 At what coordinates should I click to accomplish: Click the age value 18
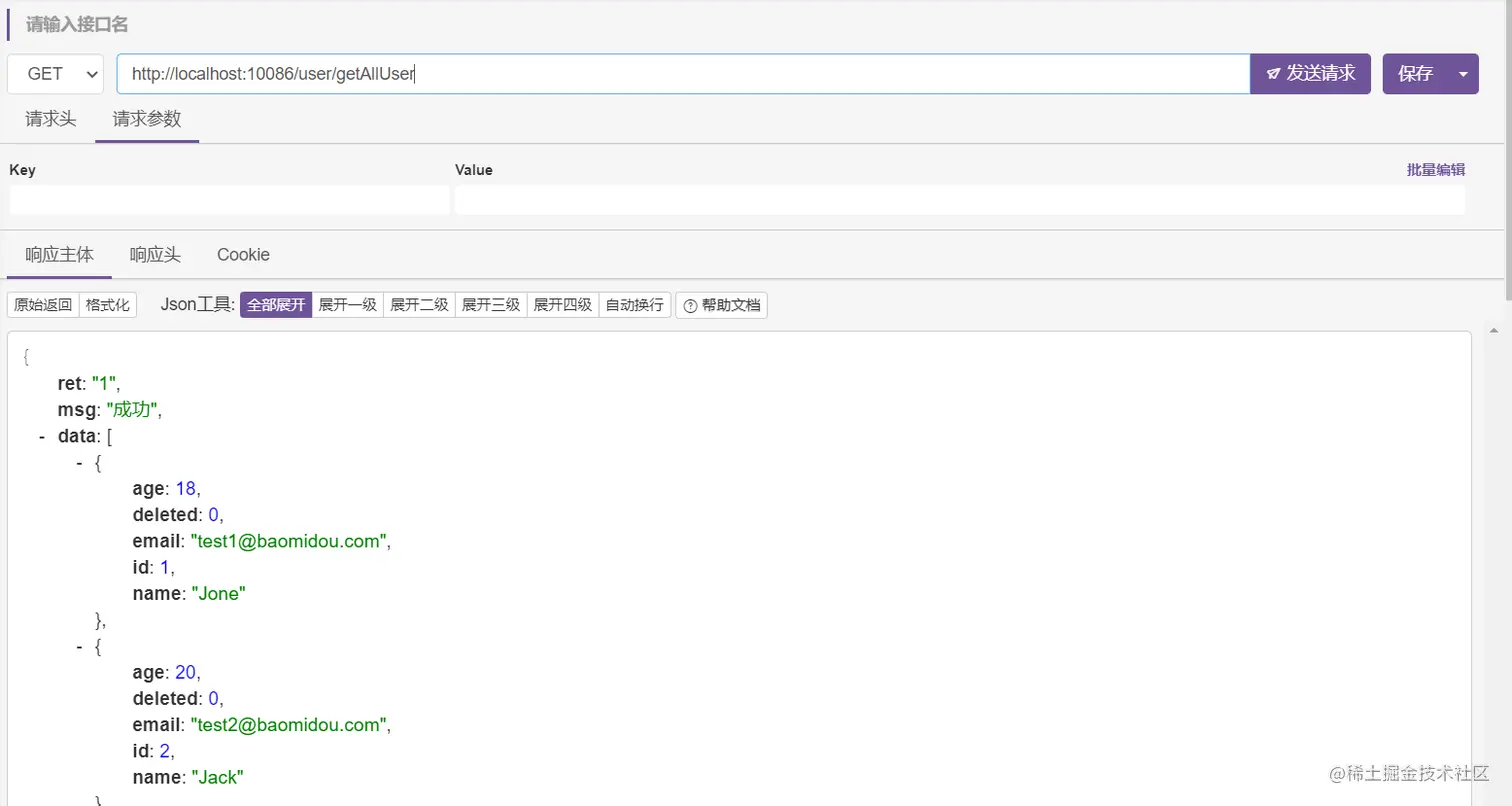(x=185, y=489)
